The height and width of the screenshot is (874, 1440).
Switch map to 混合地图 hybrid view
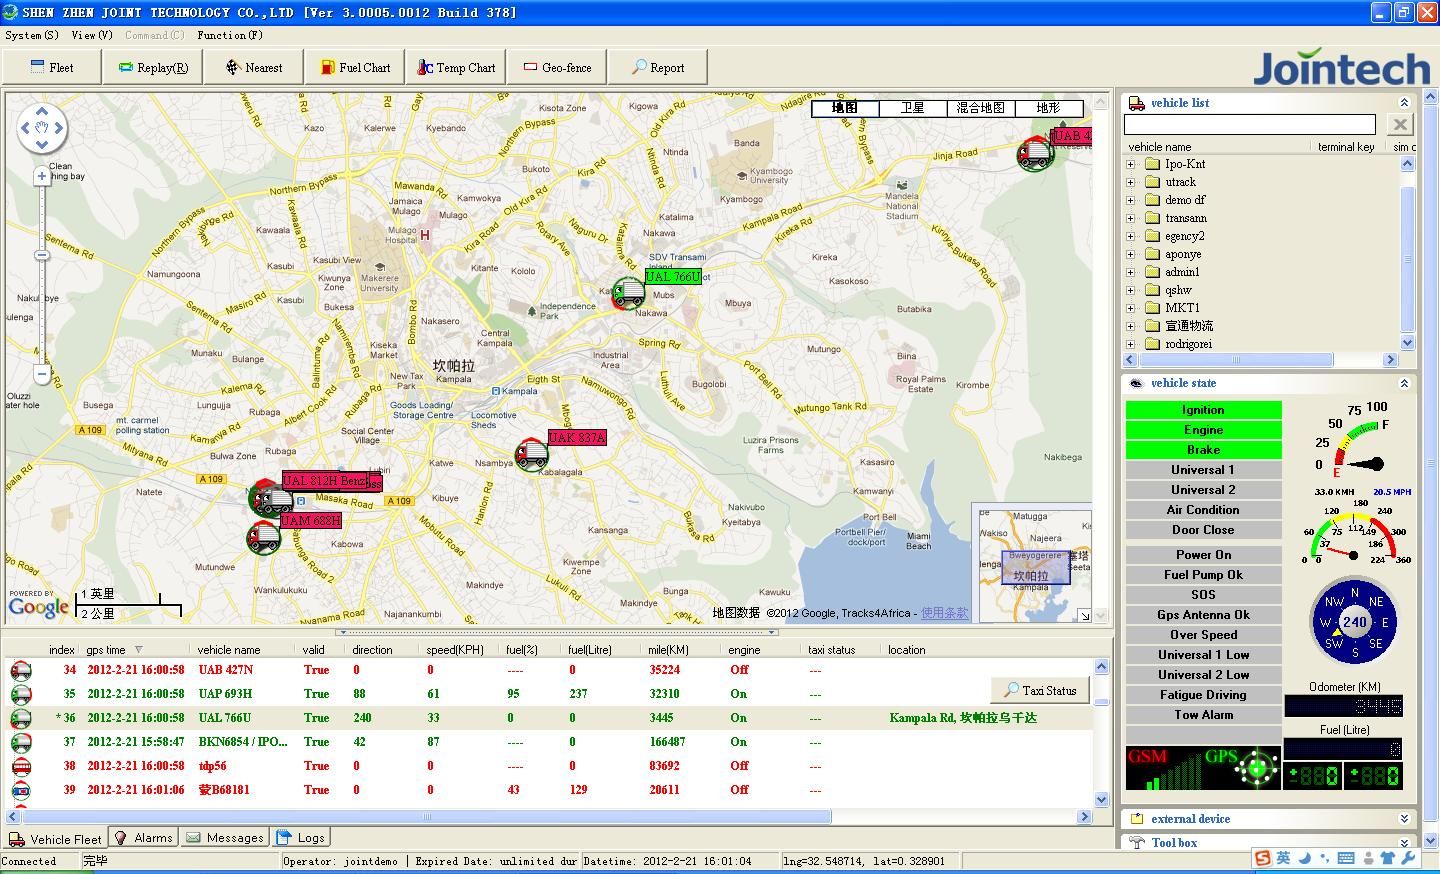(981, 108)
